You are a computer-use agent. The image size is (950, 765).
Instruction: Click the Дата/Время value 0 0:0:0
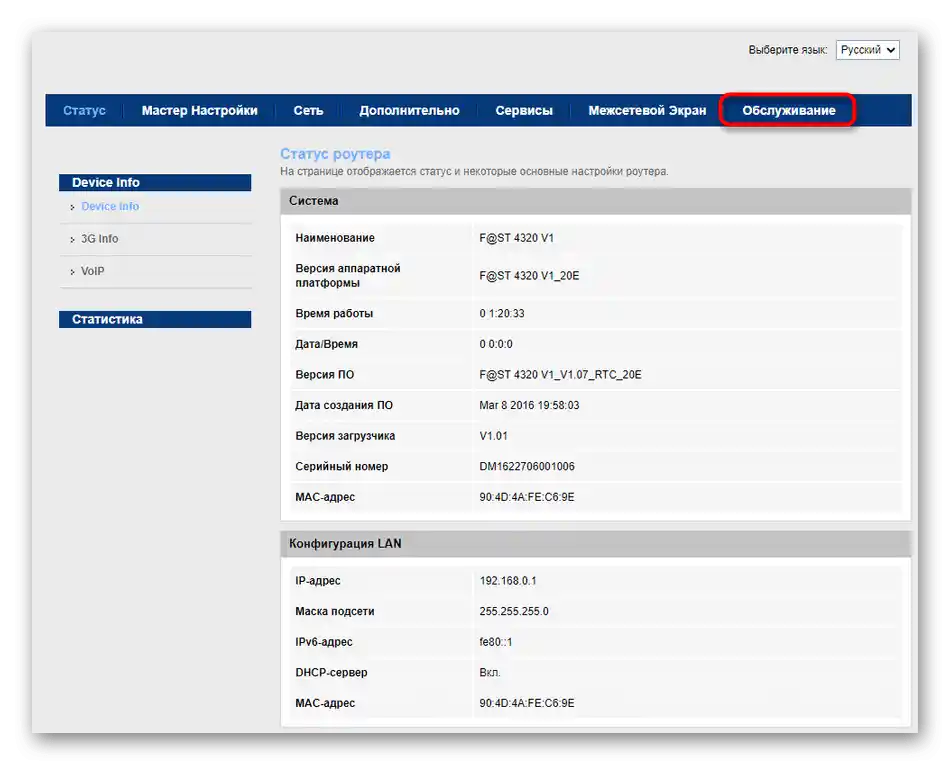496,344
